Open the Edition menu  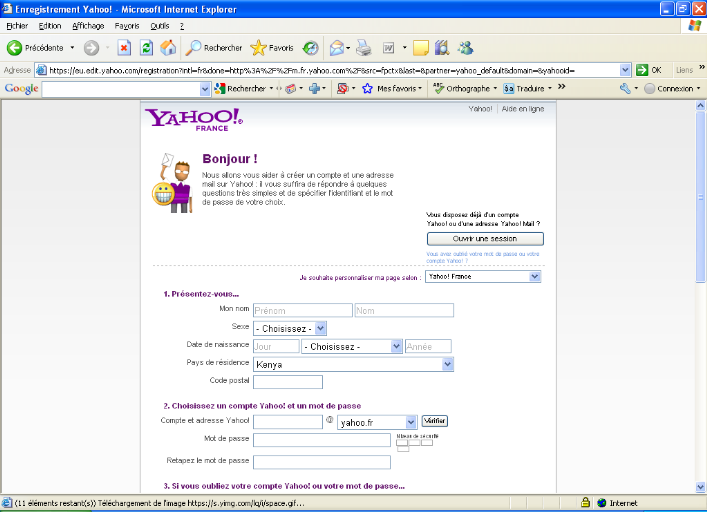click(50, 26)
